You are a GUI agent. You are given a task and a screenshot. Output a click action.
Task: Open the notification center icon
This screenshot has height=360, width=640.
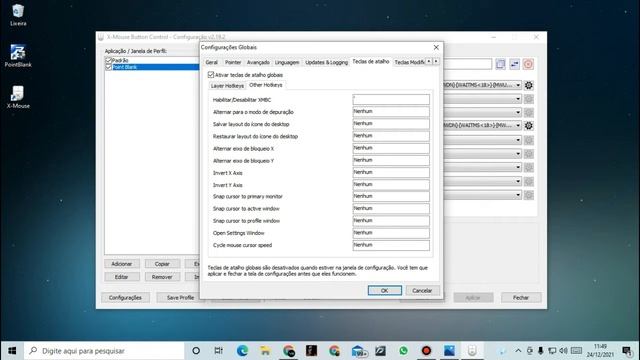click(627, 351)
